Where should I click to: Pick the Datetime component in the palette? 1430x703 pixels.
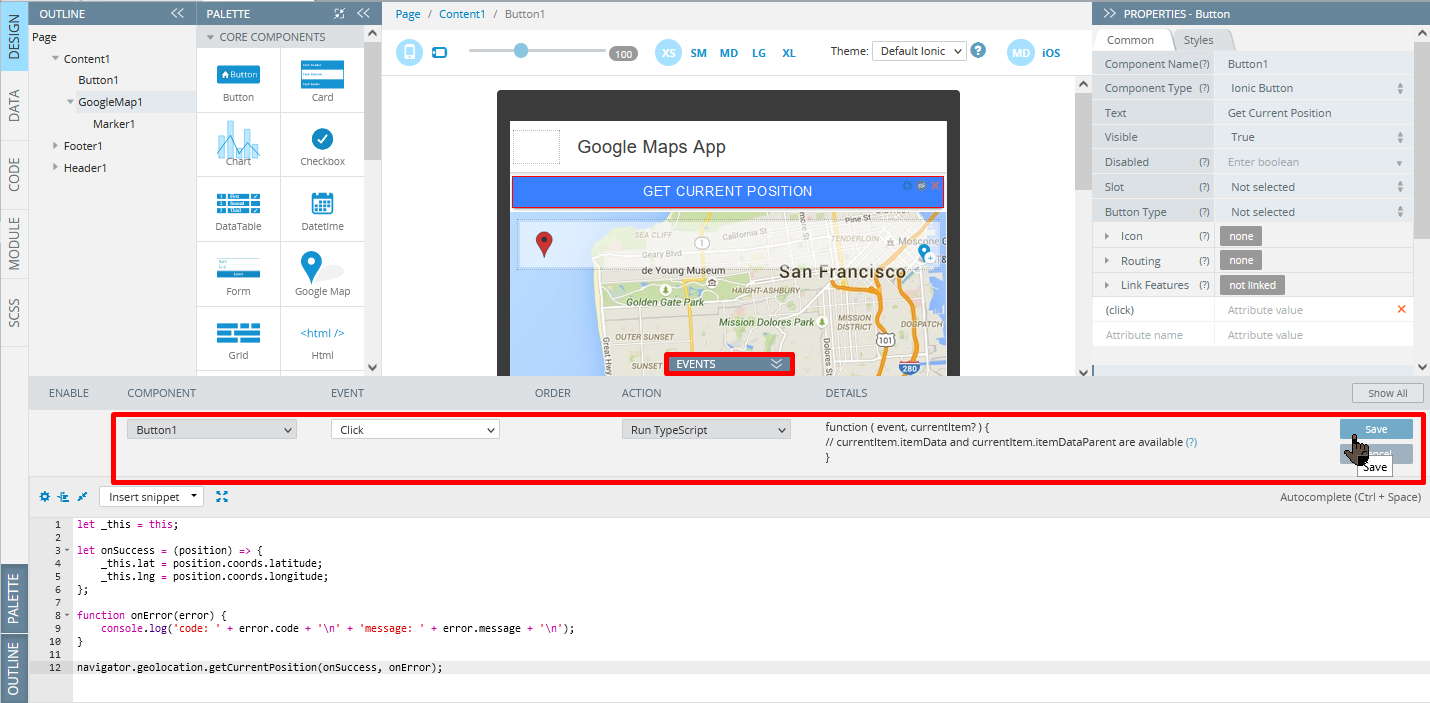(x=322, y=210)
